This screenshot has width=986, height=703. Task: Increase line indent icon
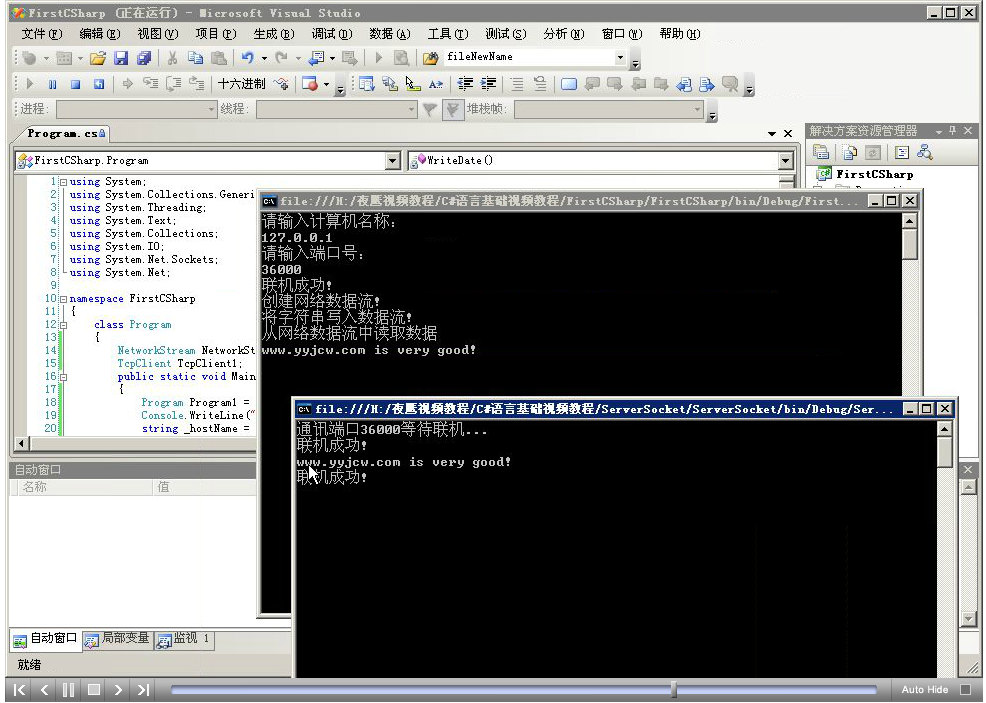(x=489, y=84)
